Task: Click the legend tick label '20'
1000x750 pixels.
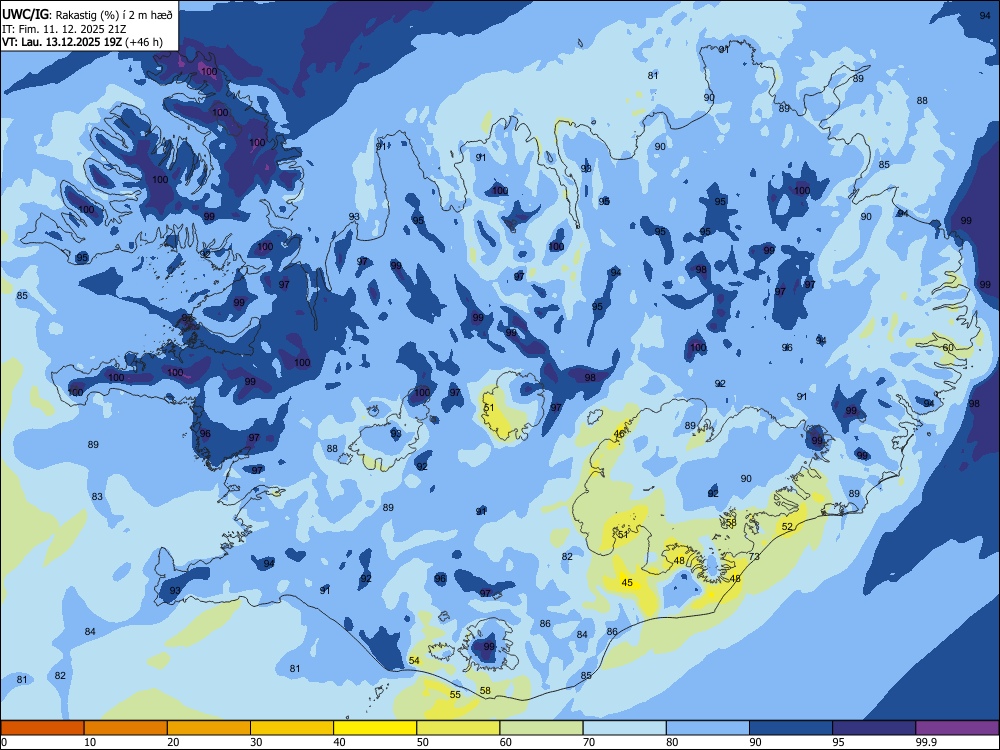Action: pyautogui.click(x=173, y=742)
